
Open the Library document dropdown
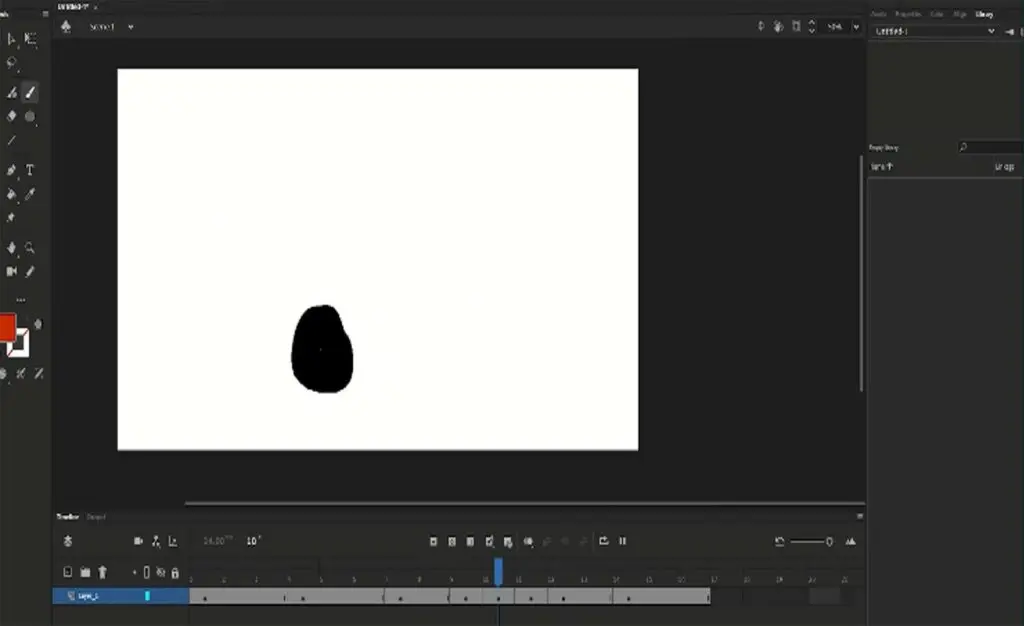tap(935, 31)
